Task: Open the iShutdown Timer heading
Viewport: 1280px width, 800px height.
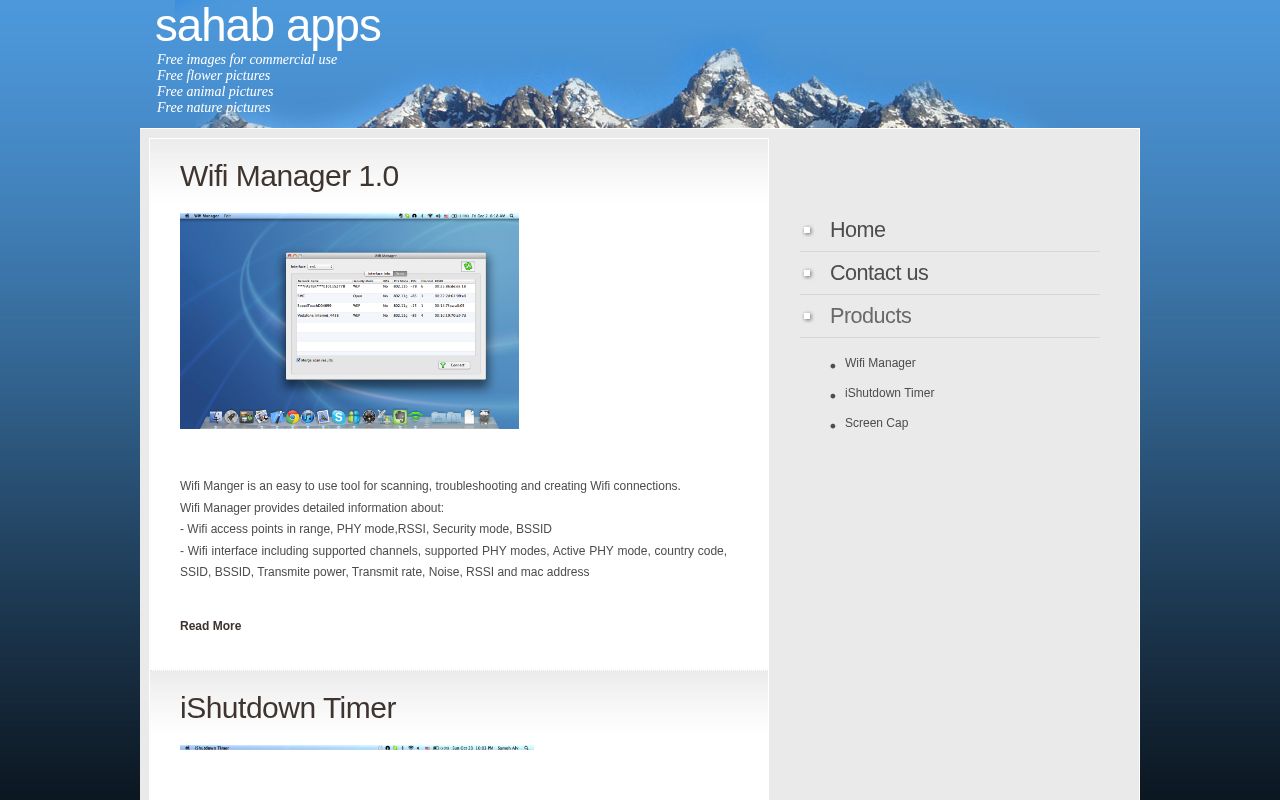Action: pos(288,708)
